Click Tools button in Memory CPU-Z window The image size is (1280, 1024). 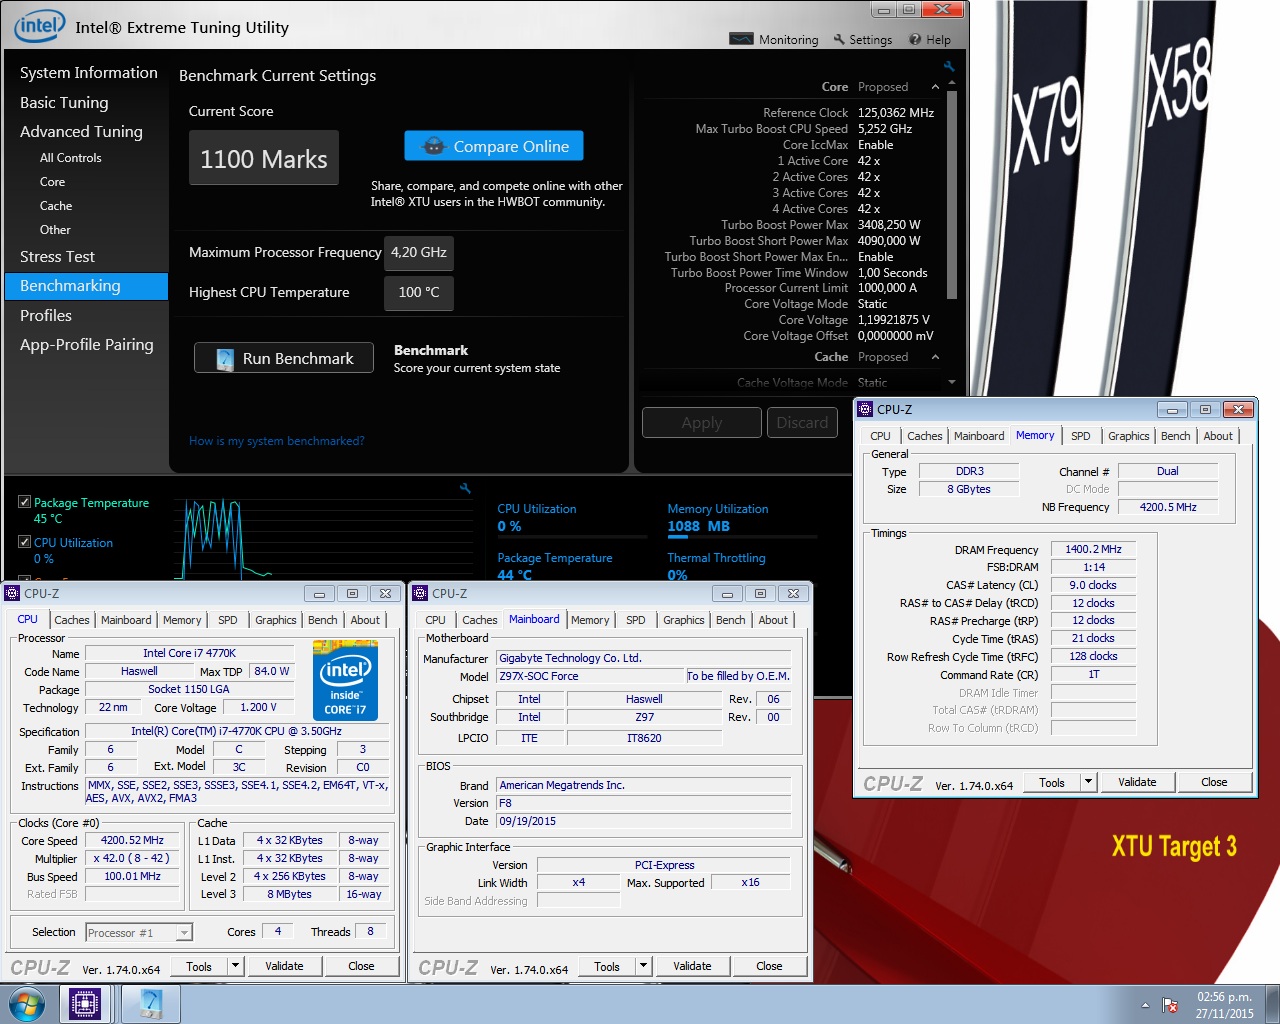pyautogui.click(x=1052, y=782)
